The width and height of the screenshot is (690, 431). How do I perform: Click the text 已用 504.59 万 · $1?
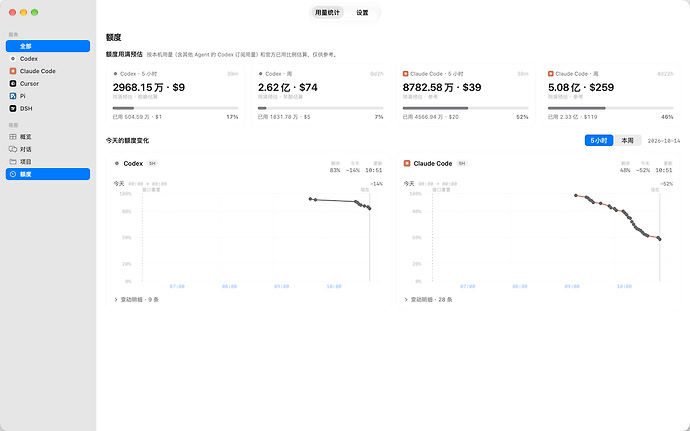click(137, 117)
